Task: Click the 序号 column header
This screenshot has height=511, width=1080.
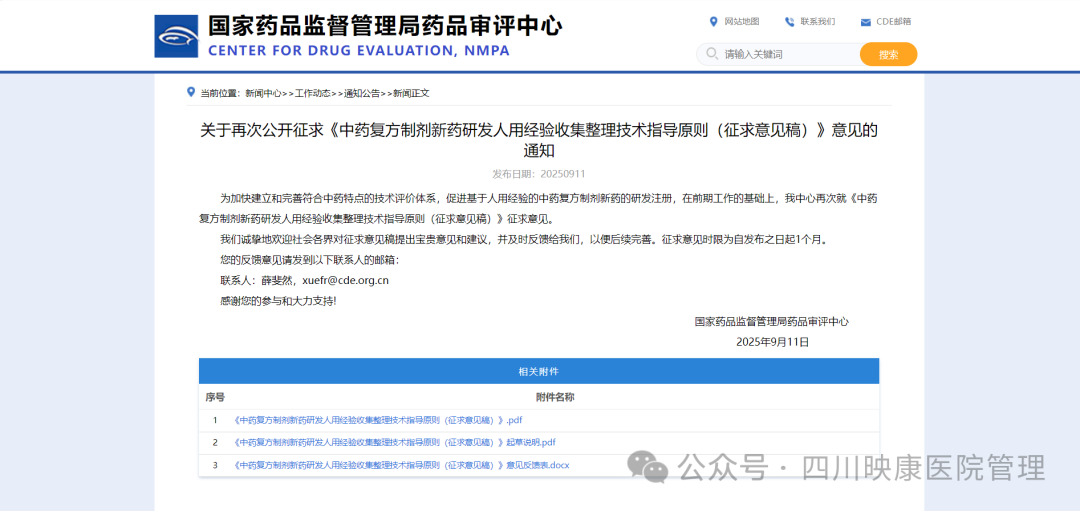Action: pyautogui.click(x=215, y=397)
